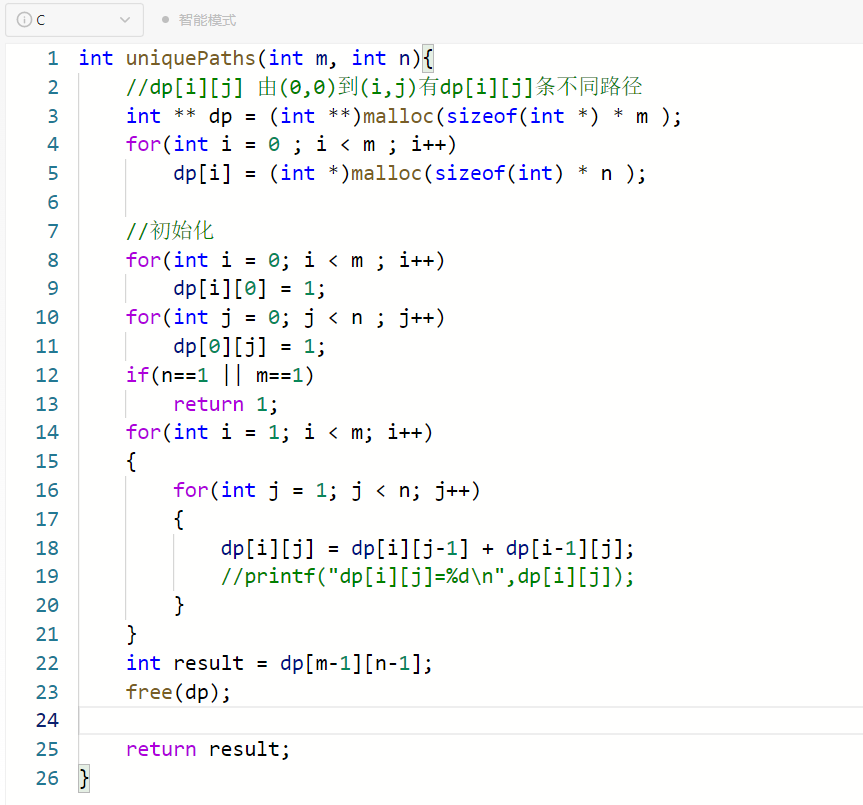This screenshot has width=863, height=805.
Task: Click the if(n==1 || m==1) condition
Action: point(220,375)
